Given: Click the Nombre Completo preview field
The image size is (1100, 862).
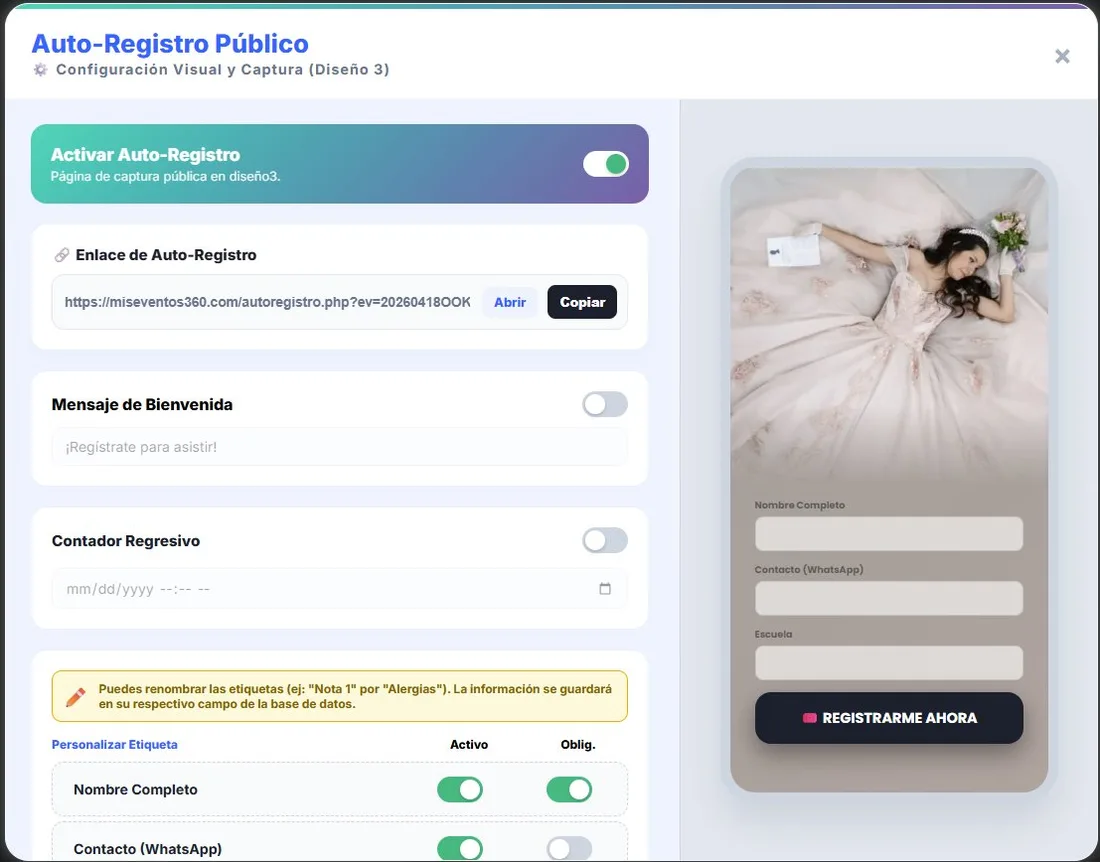Looking at the screenshot, I should coord(889,534).
